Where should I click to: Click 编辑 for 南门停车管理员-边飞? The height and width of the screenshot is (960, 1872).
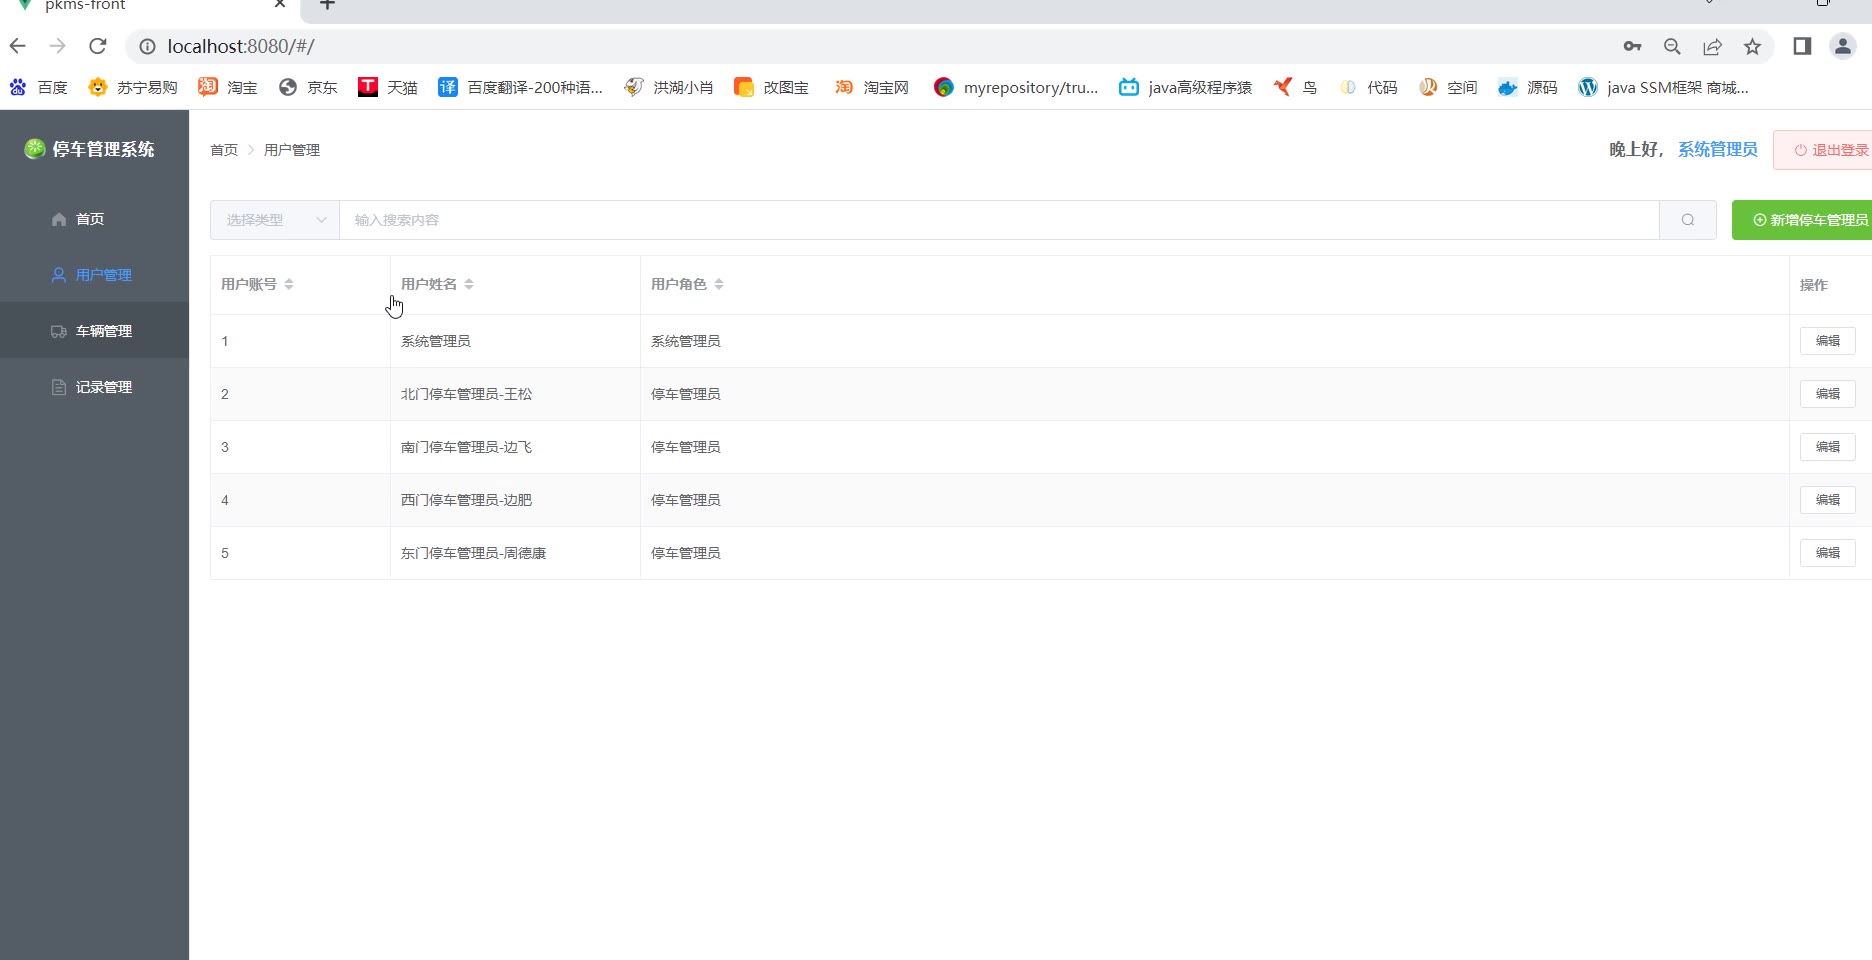pyautogui.click(x=1828, y=447)
